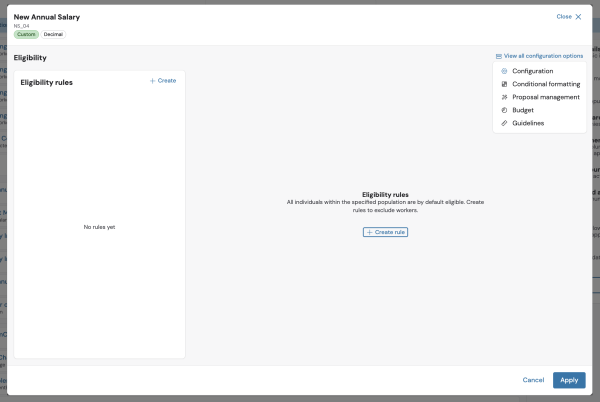600x402 pixels.
Task: Click the Conditional formatting icon
Action: point(504,84)
